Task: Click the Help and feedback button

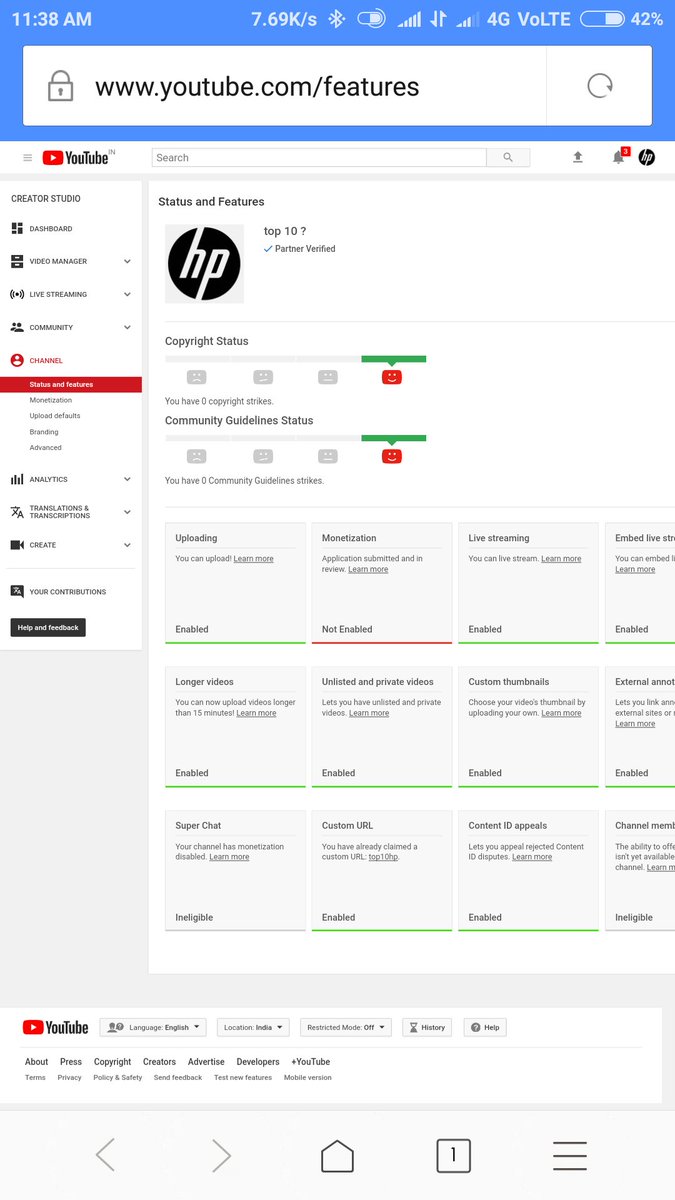Action: (x=48, y=628)
